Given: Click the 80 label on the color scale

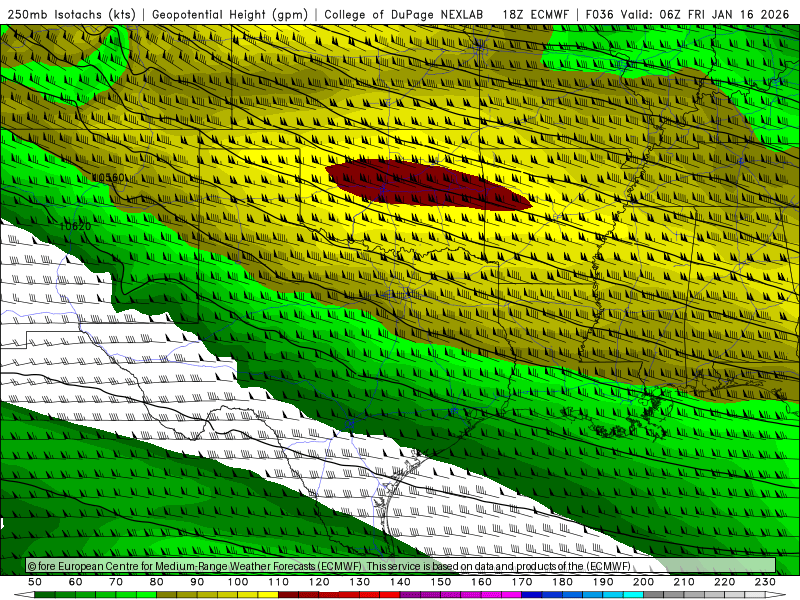Looking at the screenshot, I should tap(157, 582).
